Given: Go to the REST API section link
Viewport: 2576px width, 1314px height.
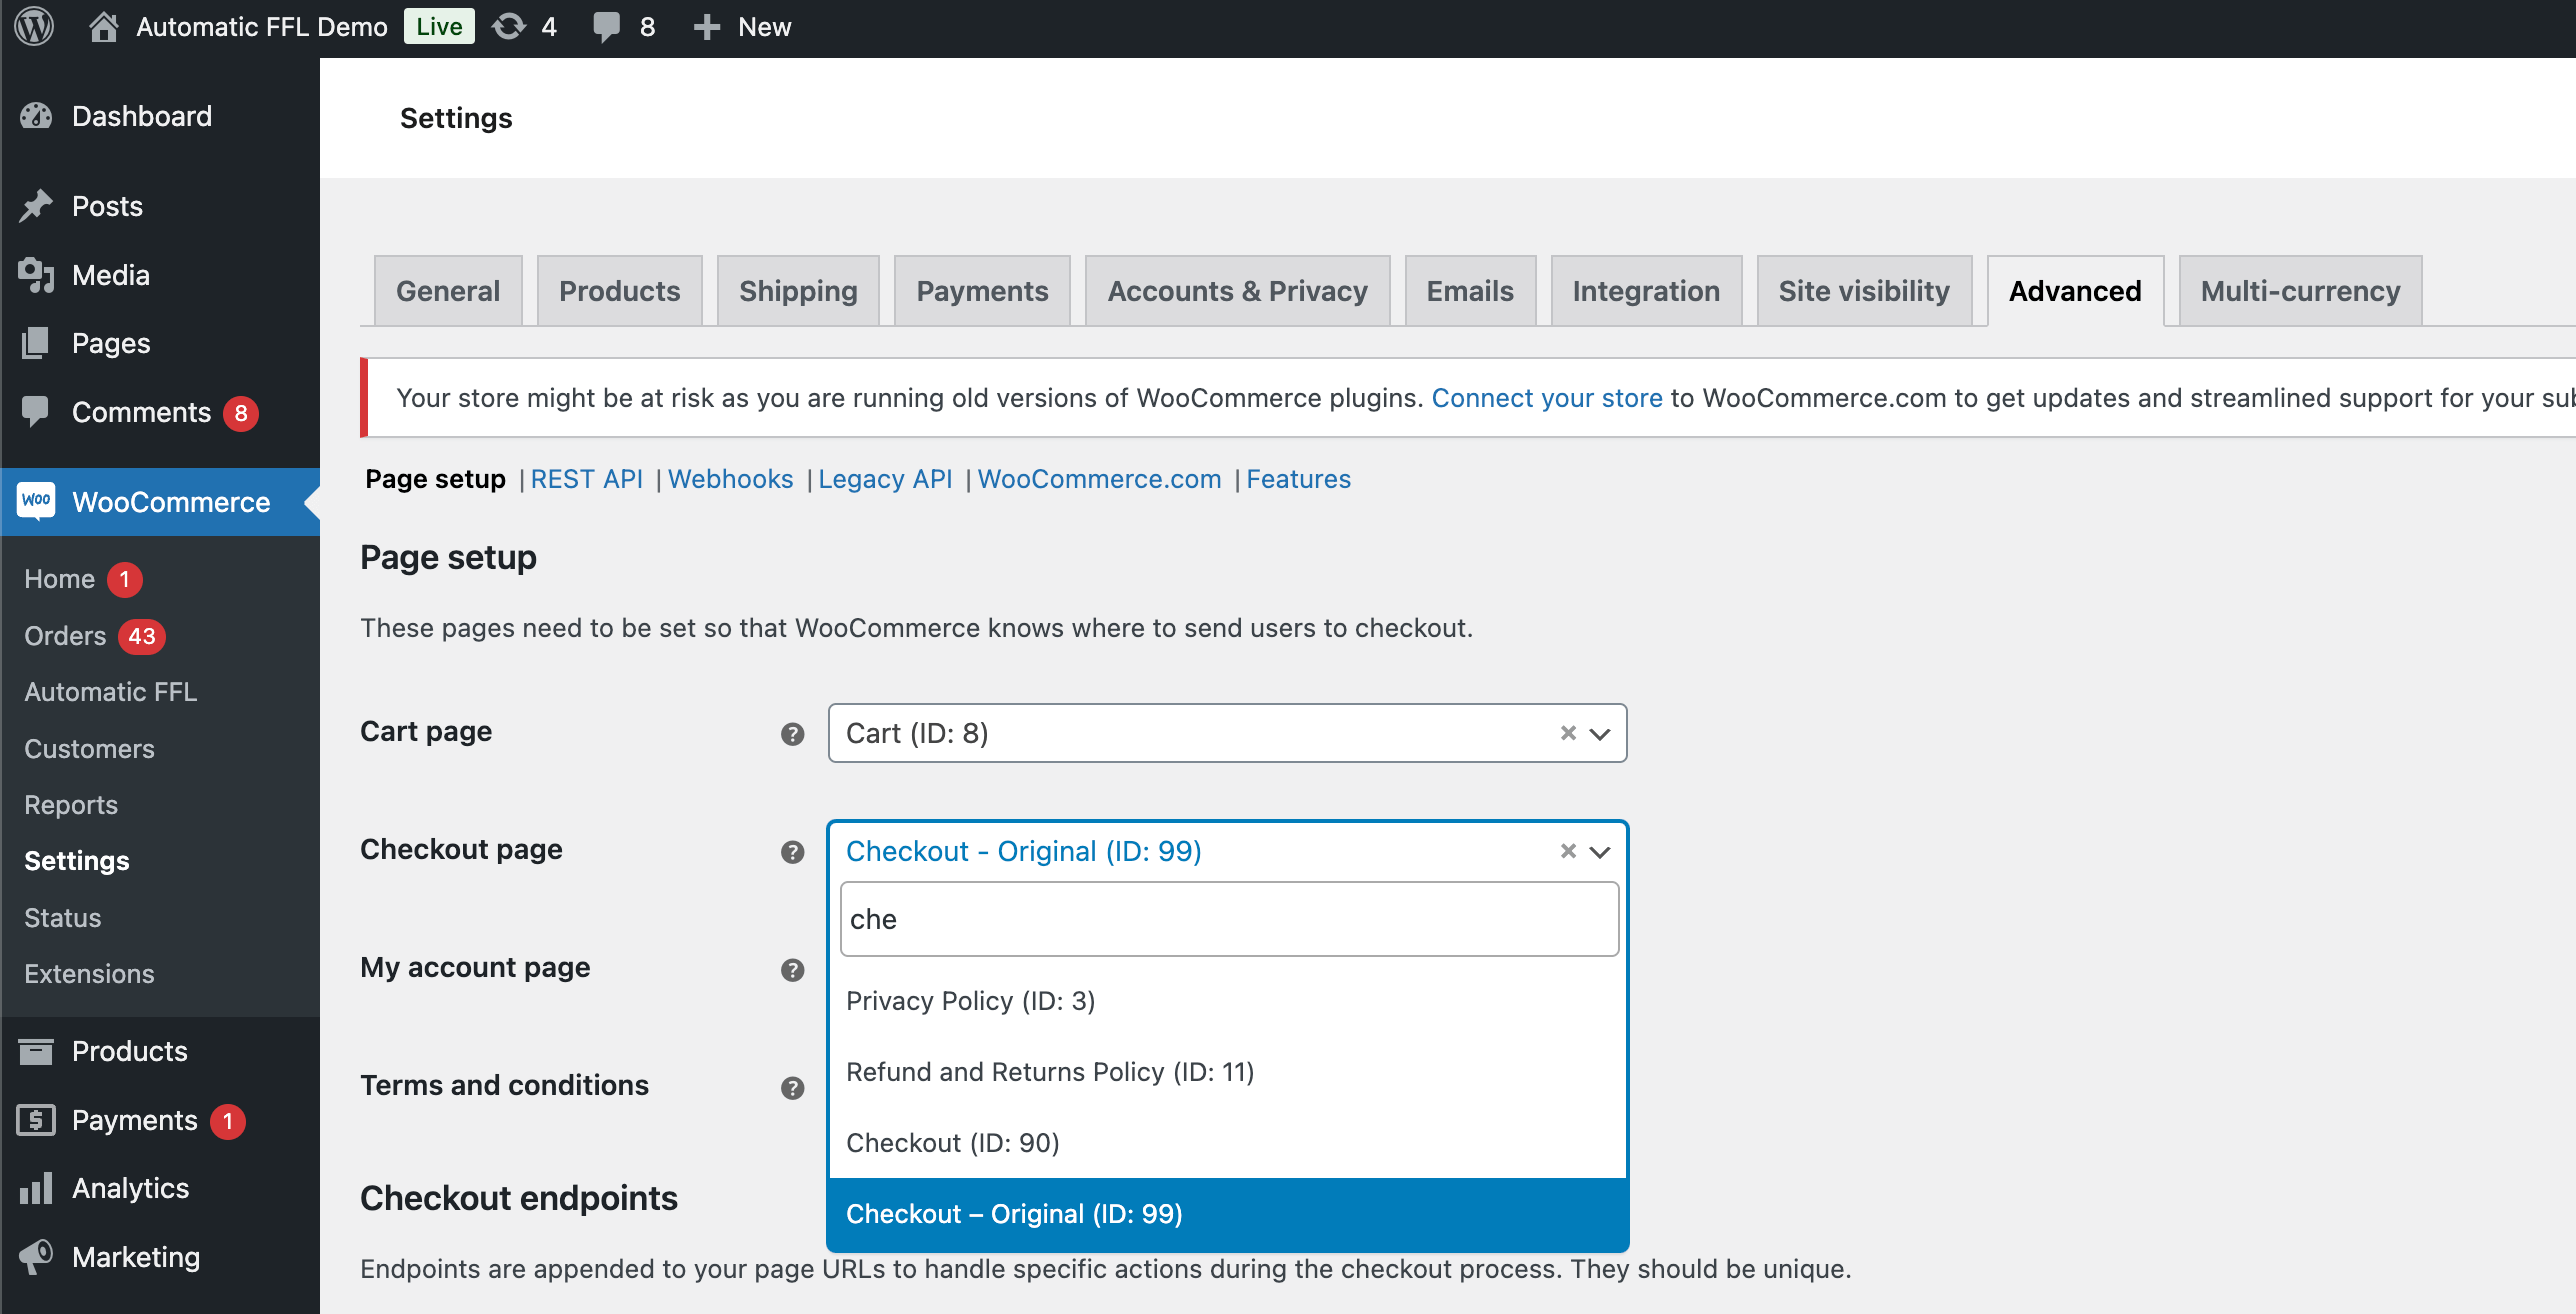Looking at the screenshot, I should click(x=586, y=479).
